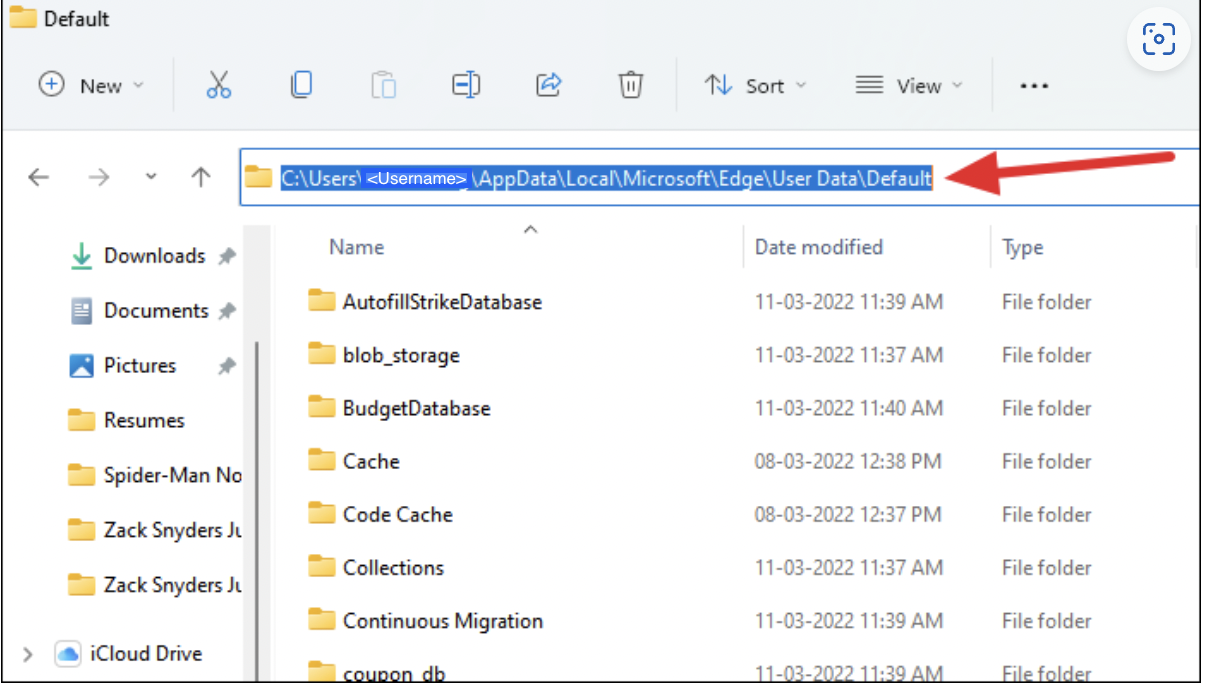Click the folder icon inside the address bar

(257, 177)
